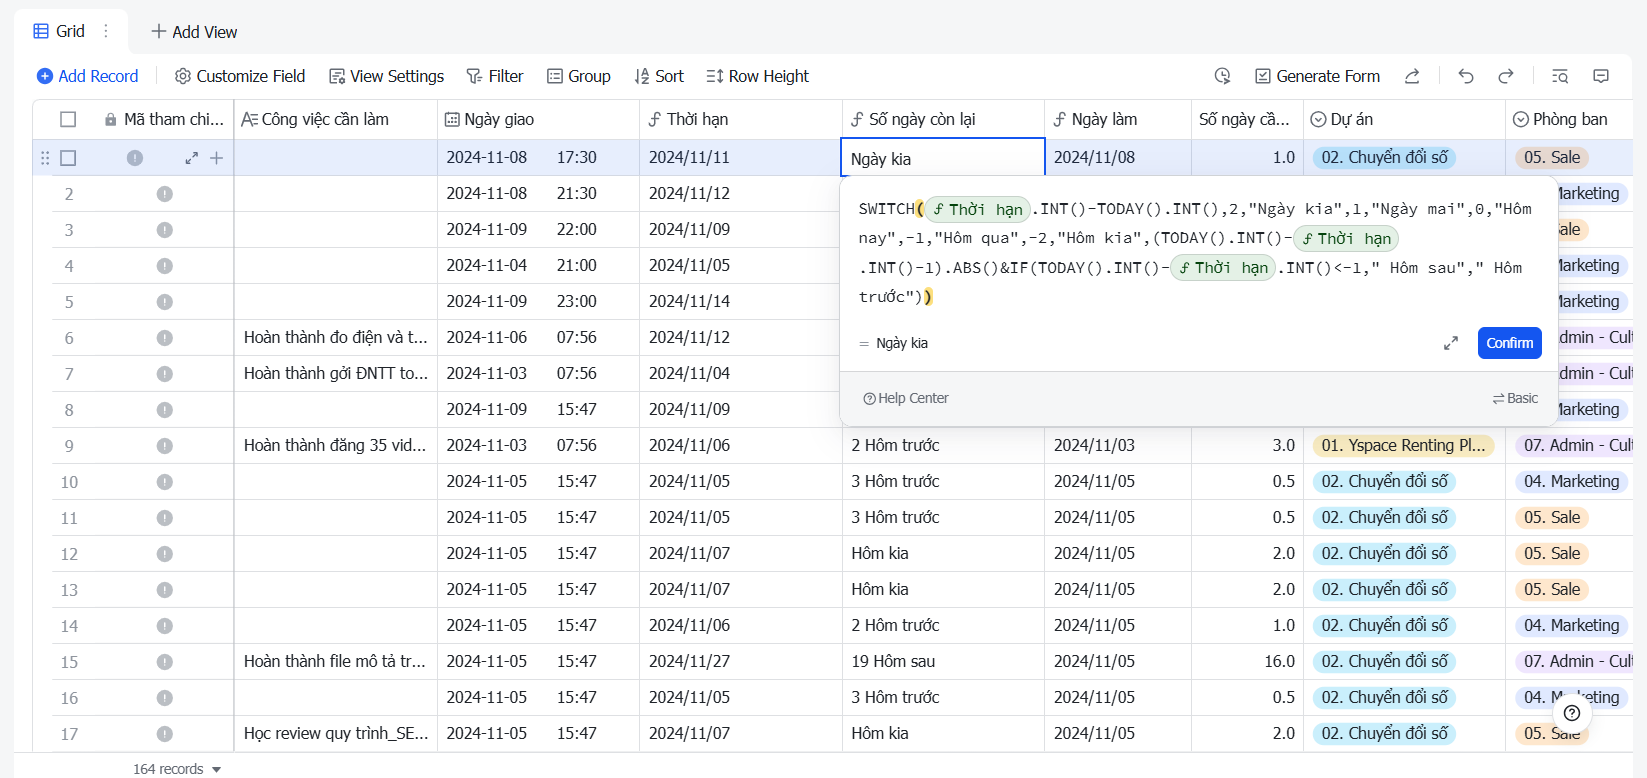Viewport: 1647px width, 778px height.
Task: Open the Phòng ban column header menu
Action: [1569, 119]
